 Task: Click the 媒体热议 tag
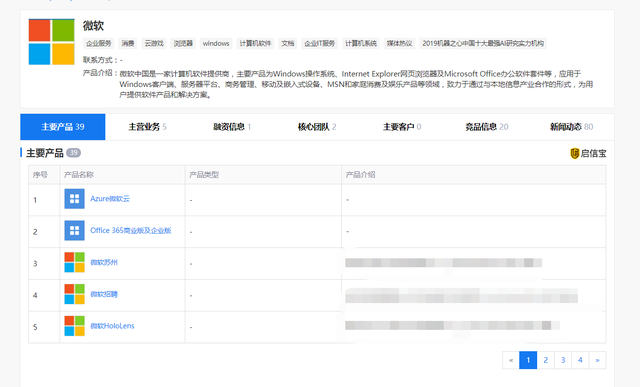click(400, 43)
